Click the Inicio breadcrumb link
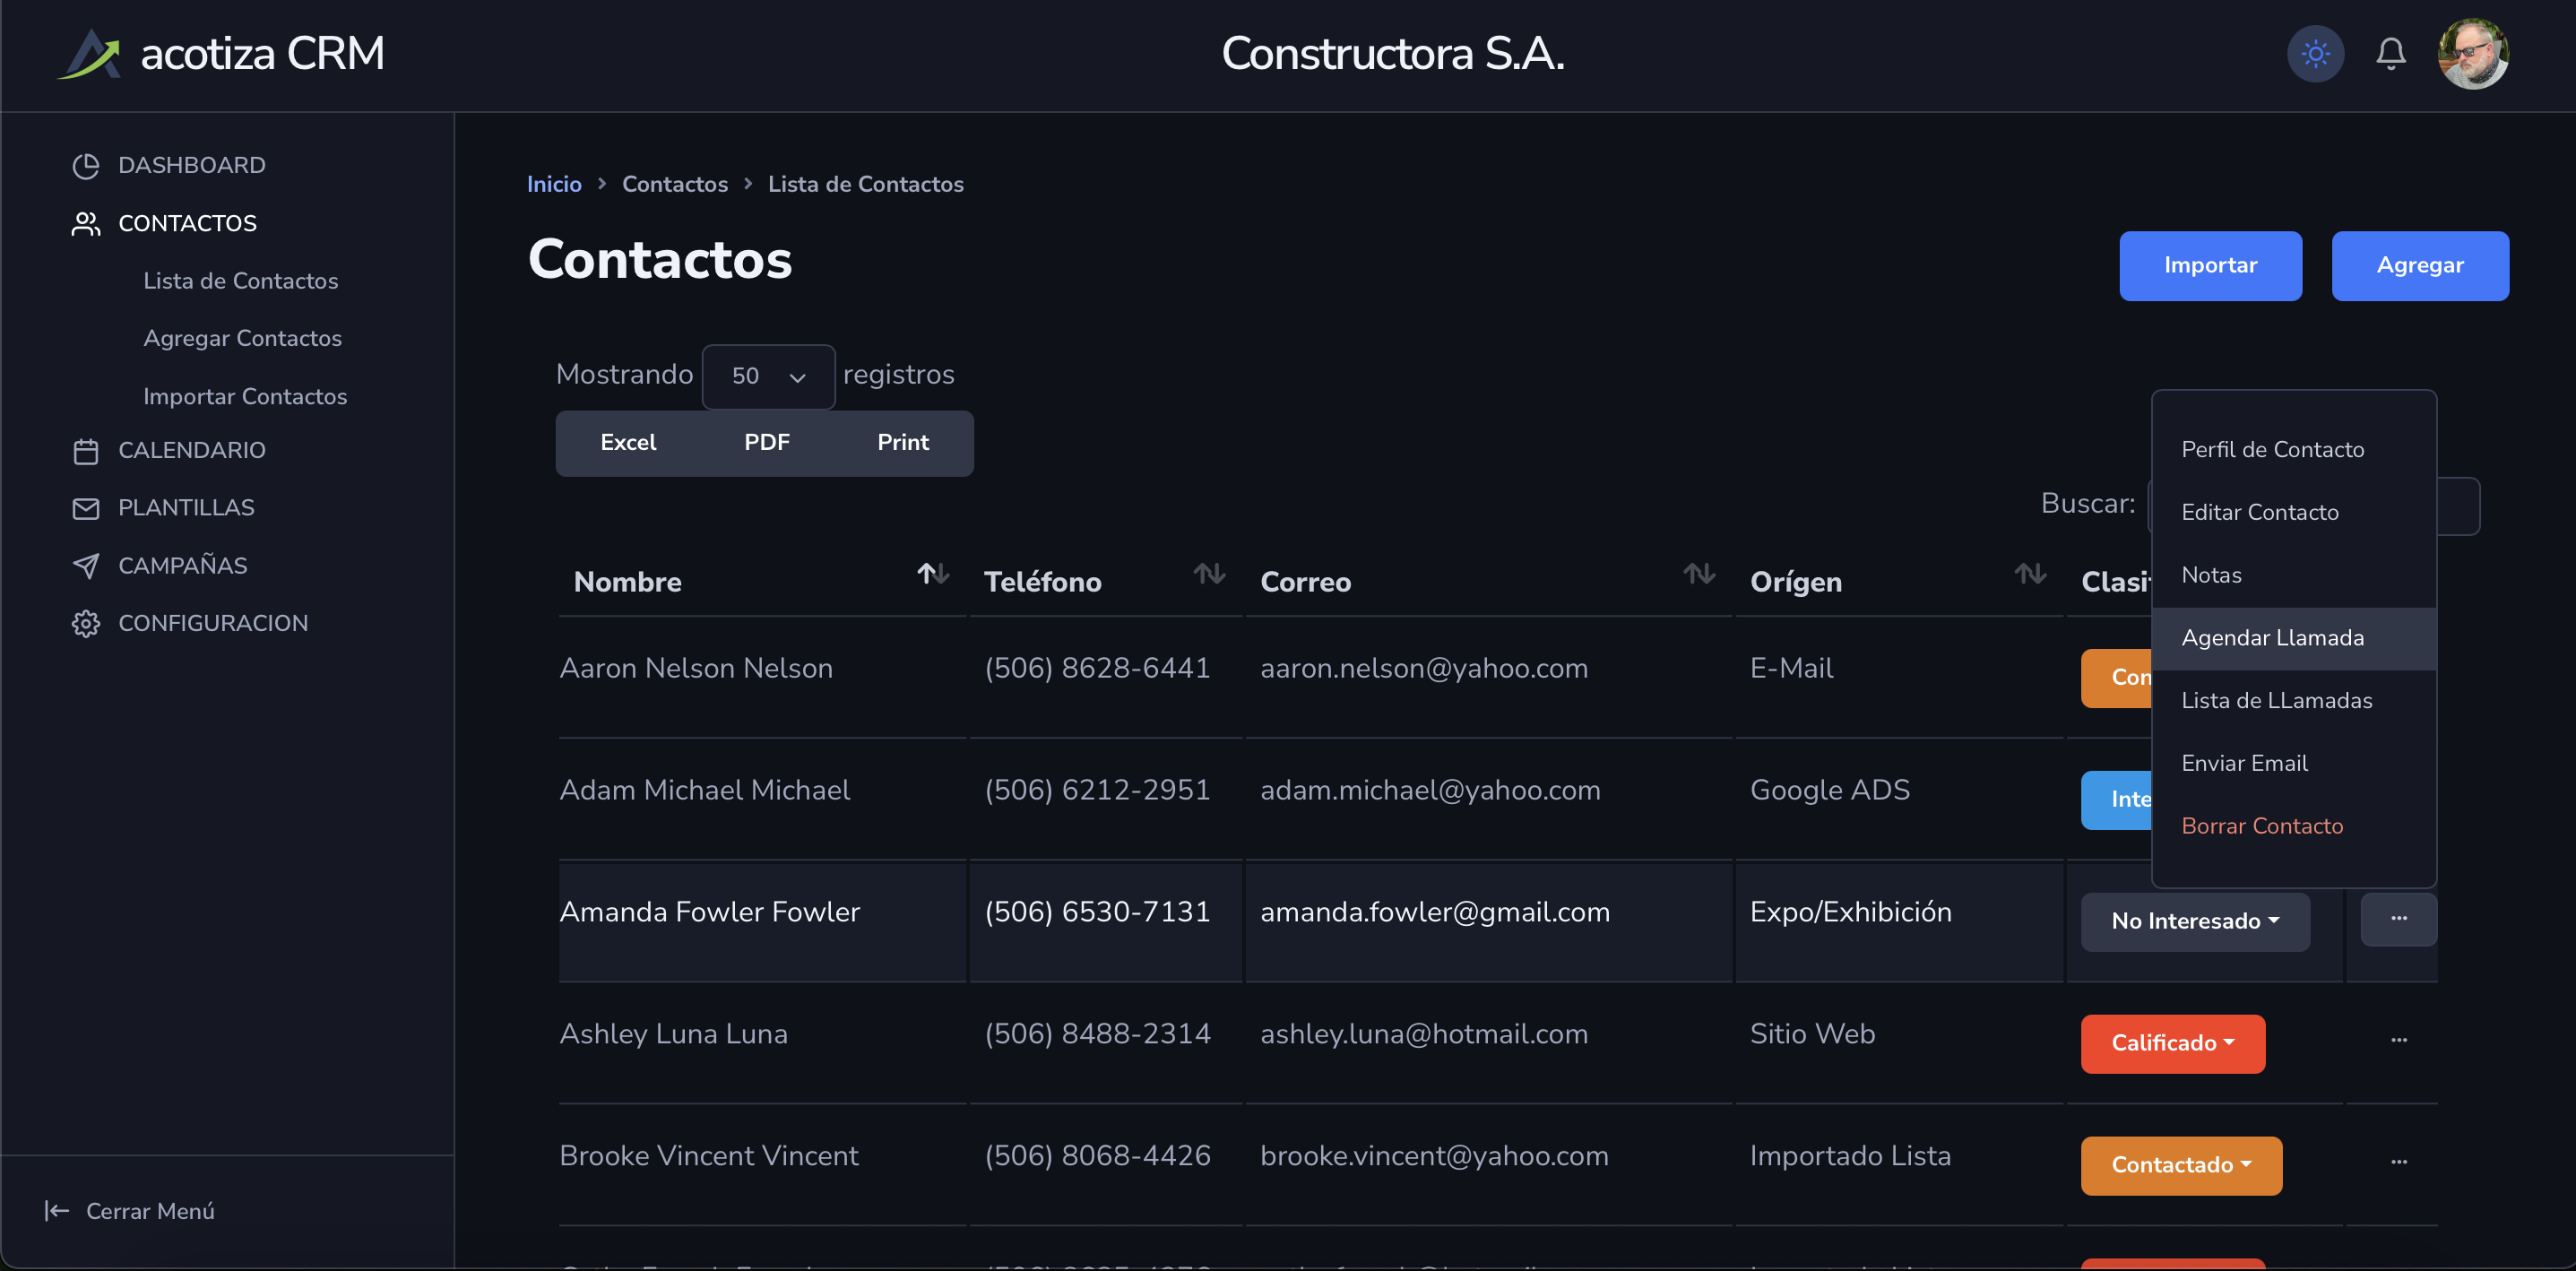Viewport: 2576px width, 1271px height. click(x=554, y=184)
